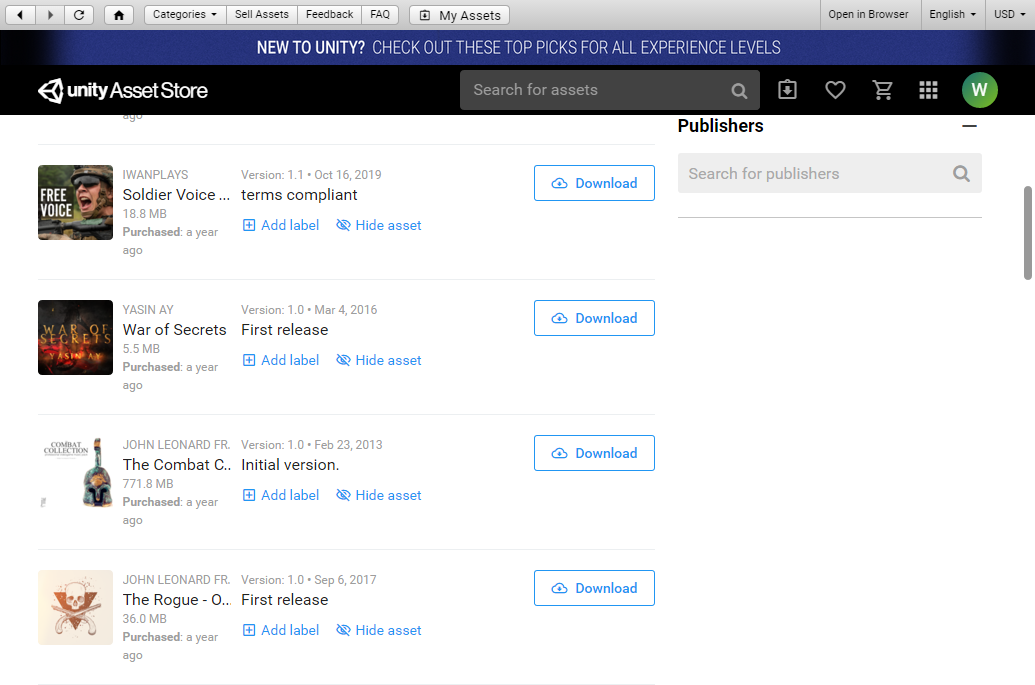The height and width of the screenshot is (685, 1035).
Task: Add label to War of Secrets
Action: pyautogui.click(x=281, y=360)
